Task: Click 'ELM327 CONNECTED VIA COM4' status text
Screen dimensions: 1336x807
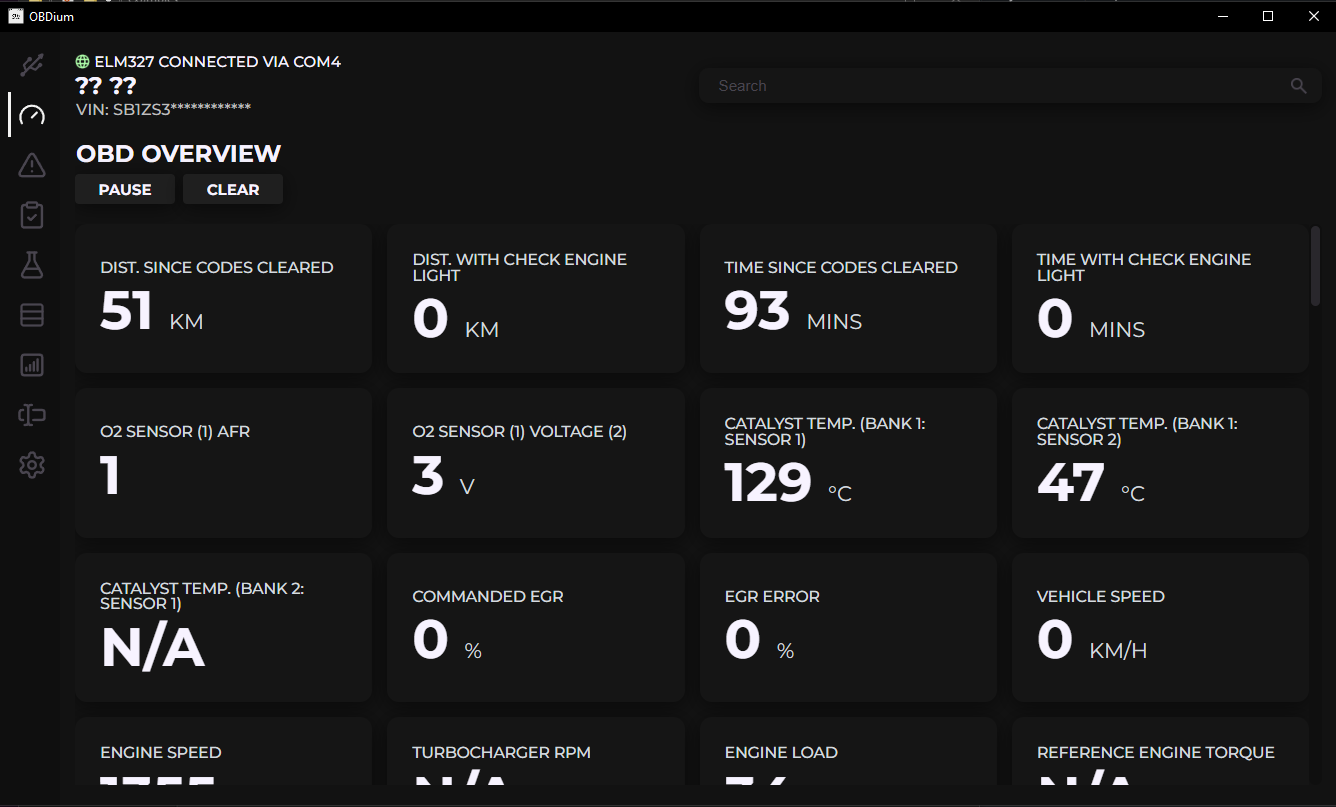Action: tap(218, 62)
